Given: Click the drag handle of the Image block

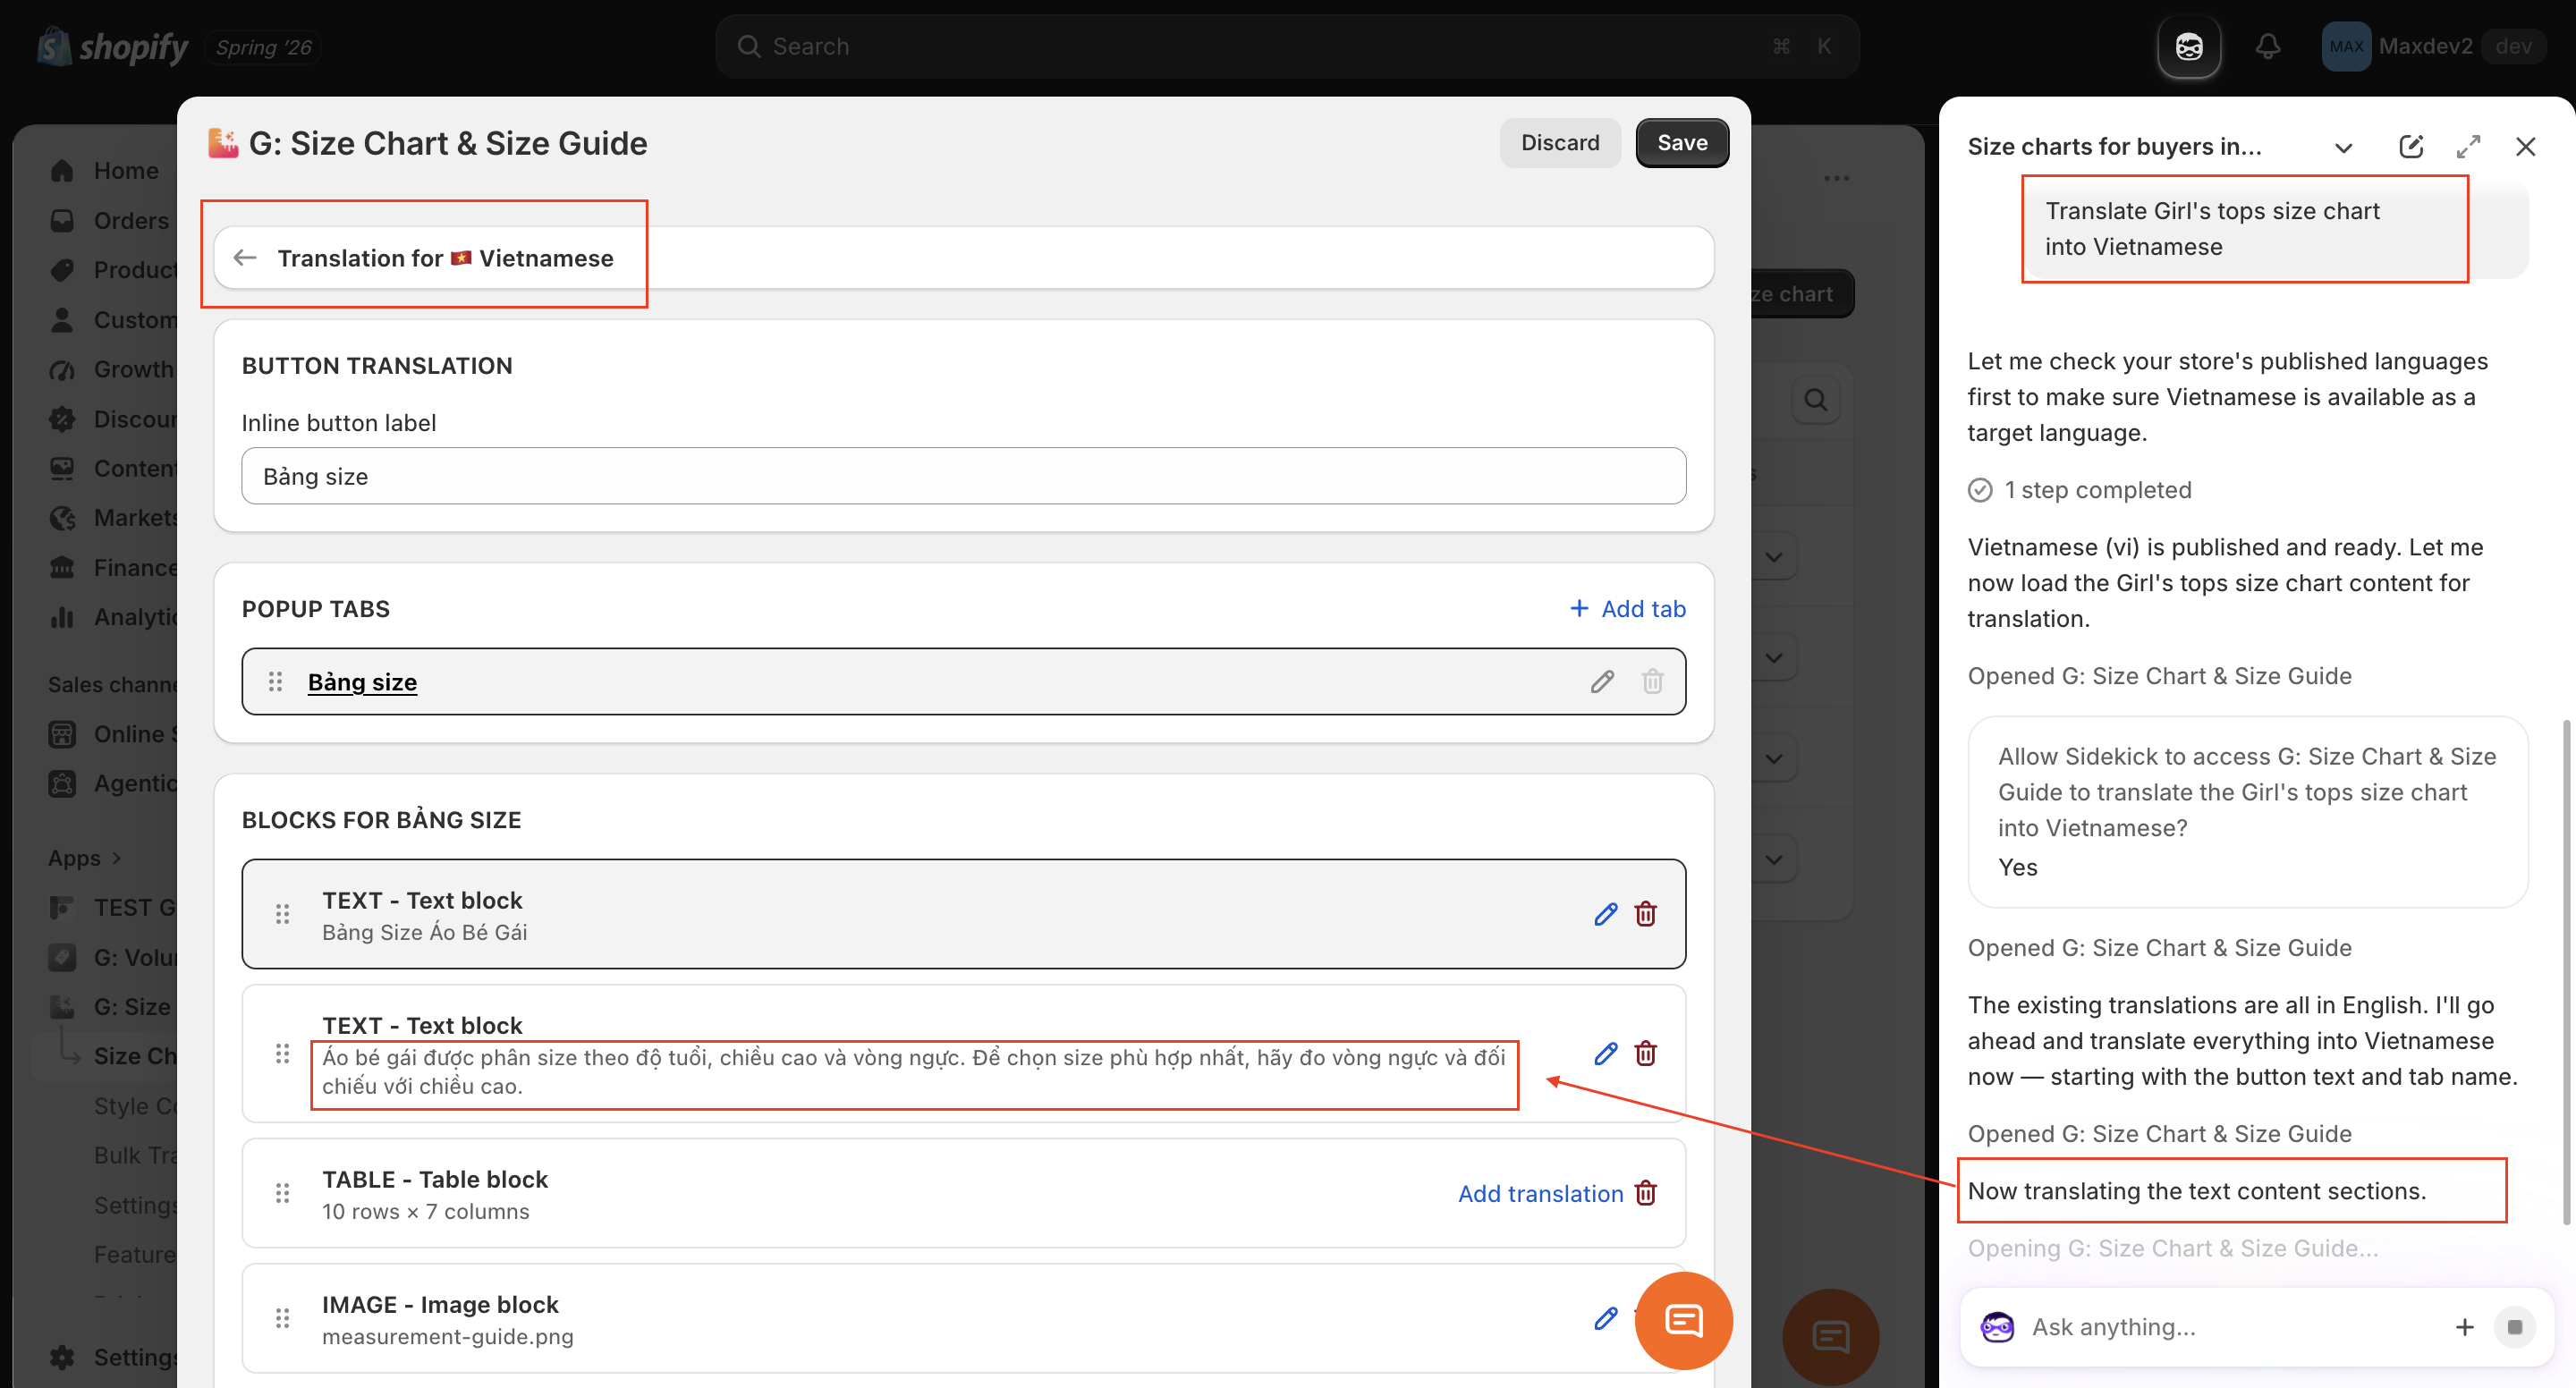Looking at the screenshot, I should (282, 1319).
